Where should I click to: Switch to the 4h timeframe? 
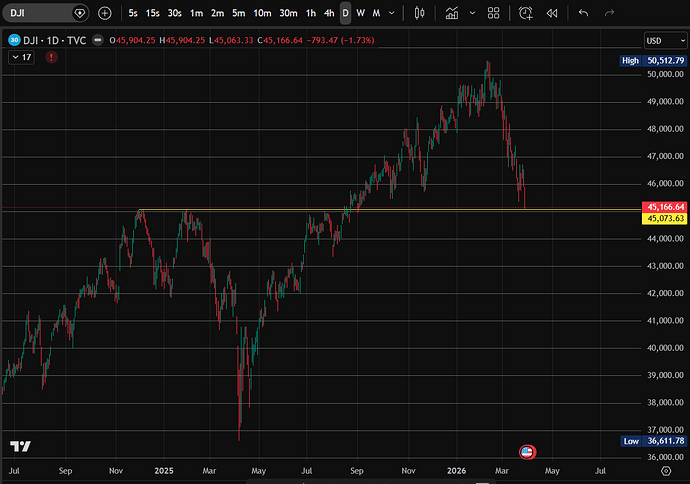pos(329,13)
